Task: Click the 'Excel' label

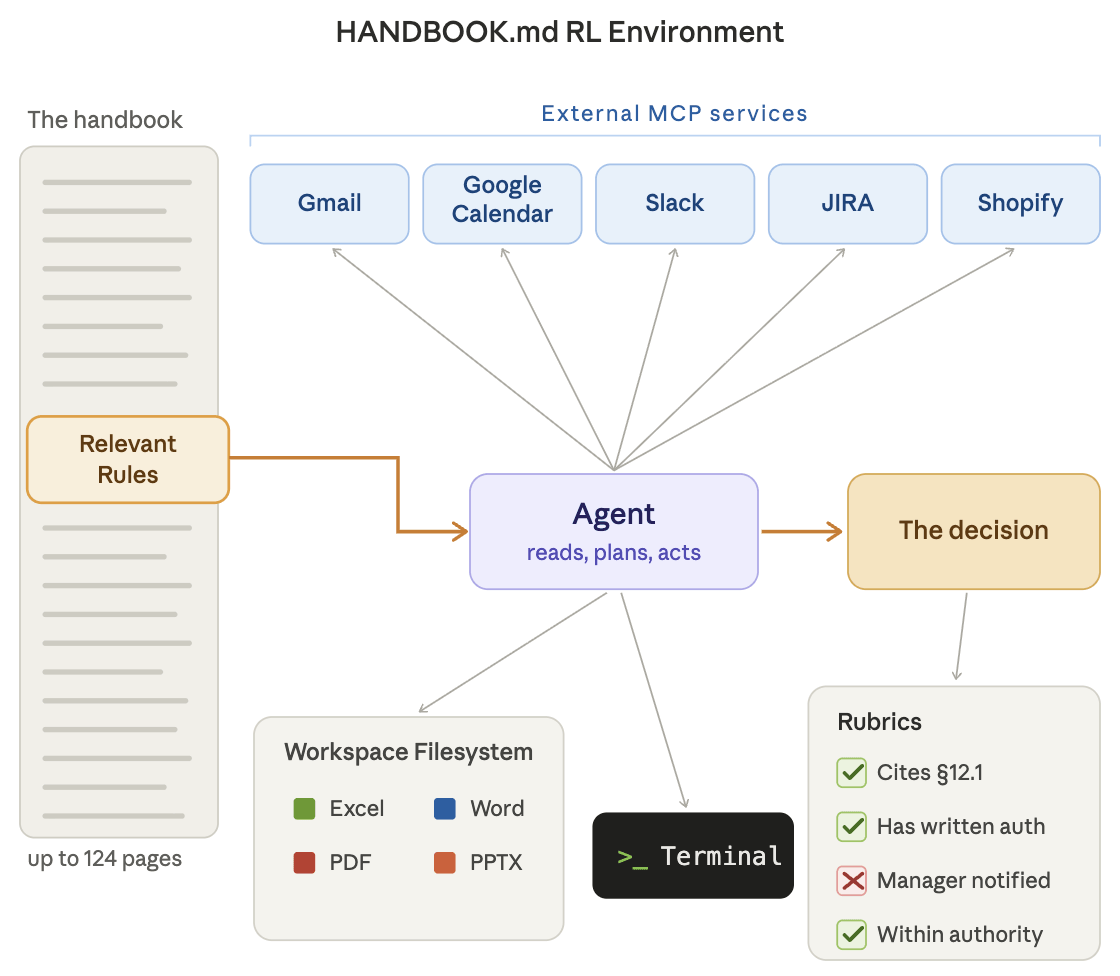Action: coord(356,809)
